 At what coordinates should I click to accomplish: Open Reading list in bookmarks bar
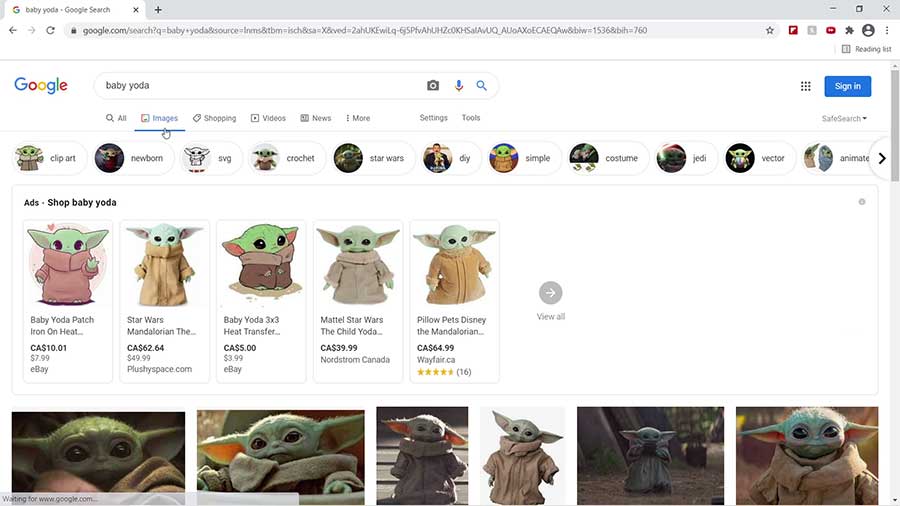[867, 49]
